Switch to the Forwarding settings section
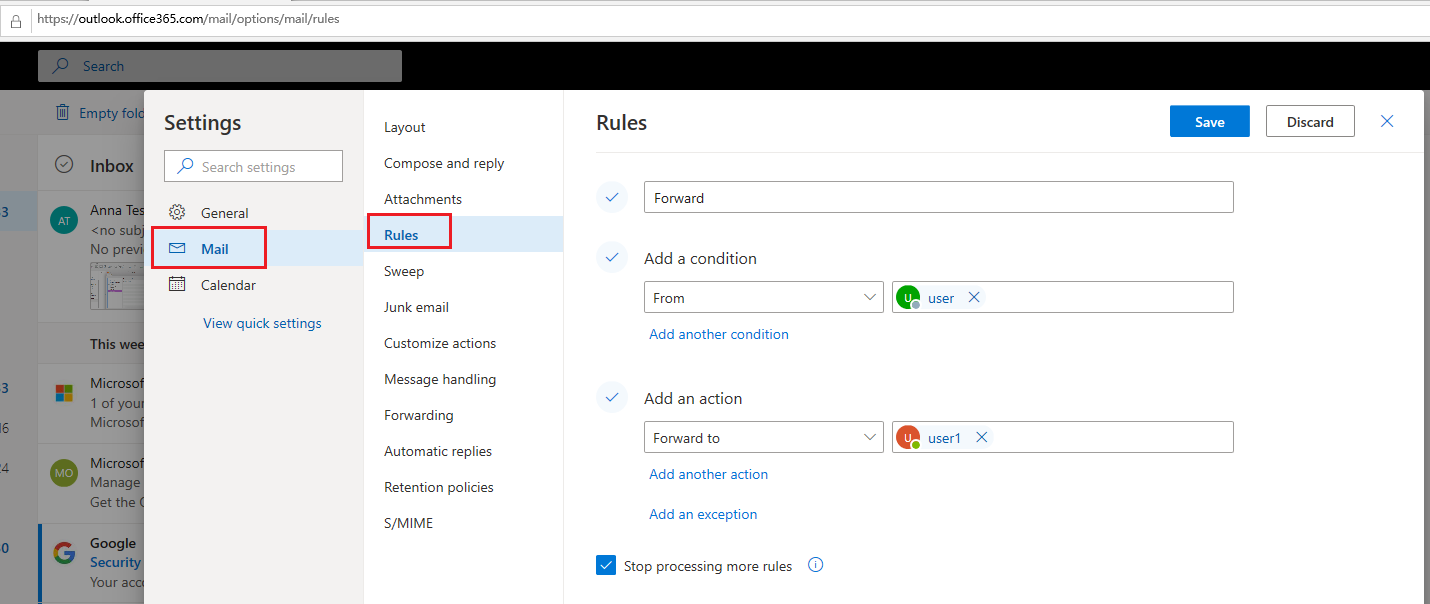The width and height of the screenshot is (1430, 604). [x=418, y=415]
